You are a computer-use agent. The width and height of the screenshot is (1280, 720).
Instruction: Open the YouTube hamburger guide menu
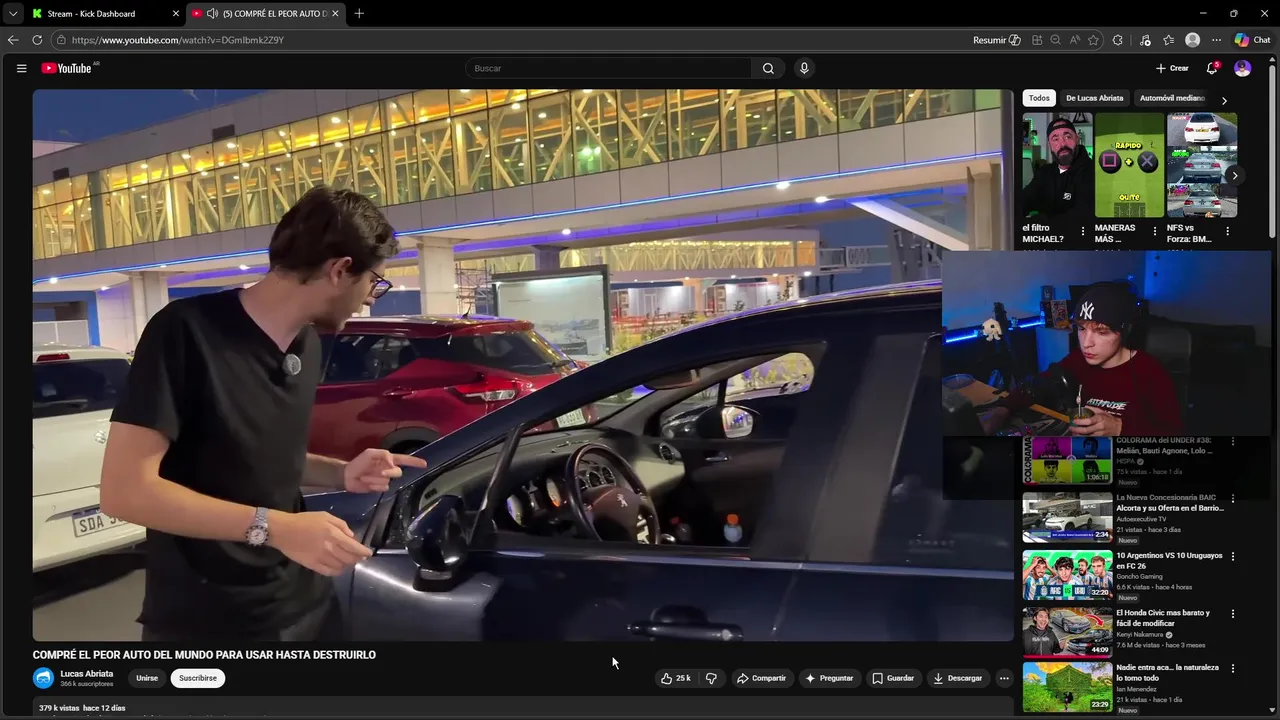[x=21, y=68]
